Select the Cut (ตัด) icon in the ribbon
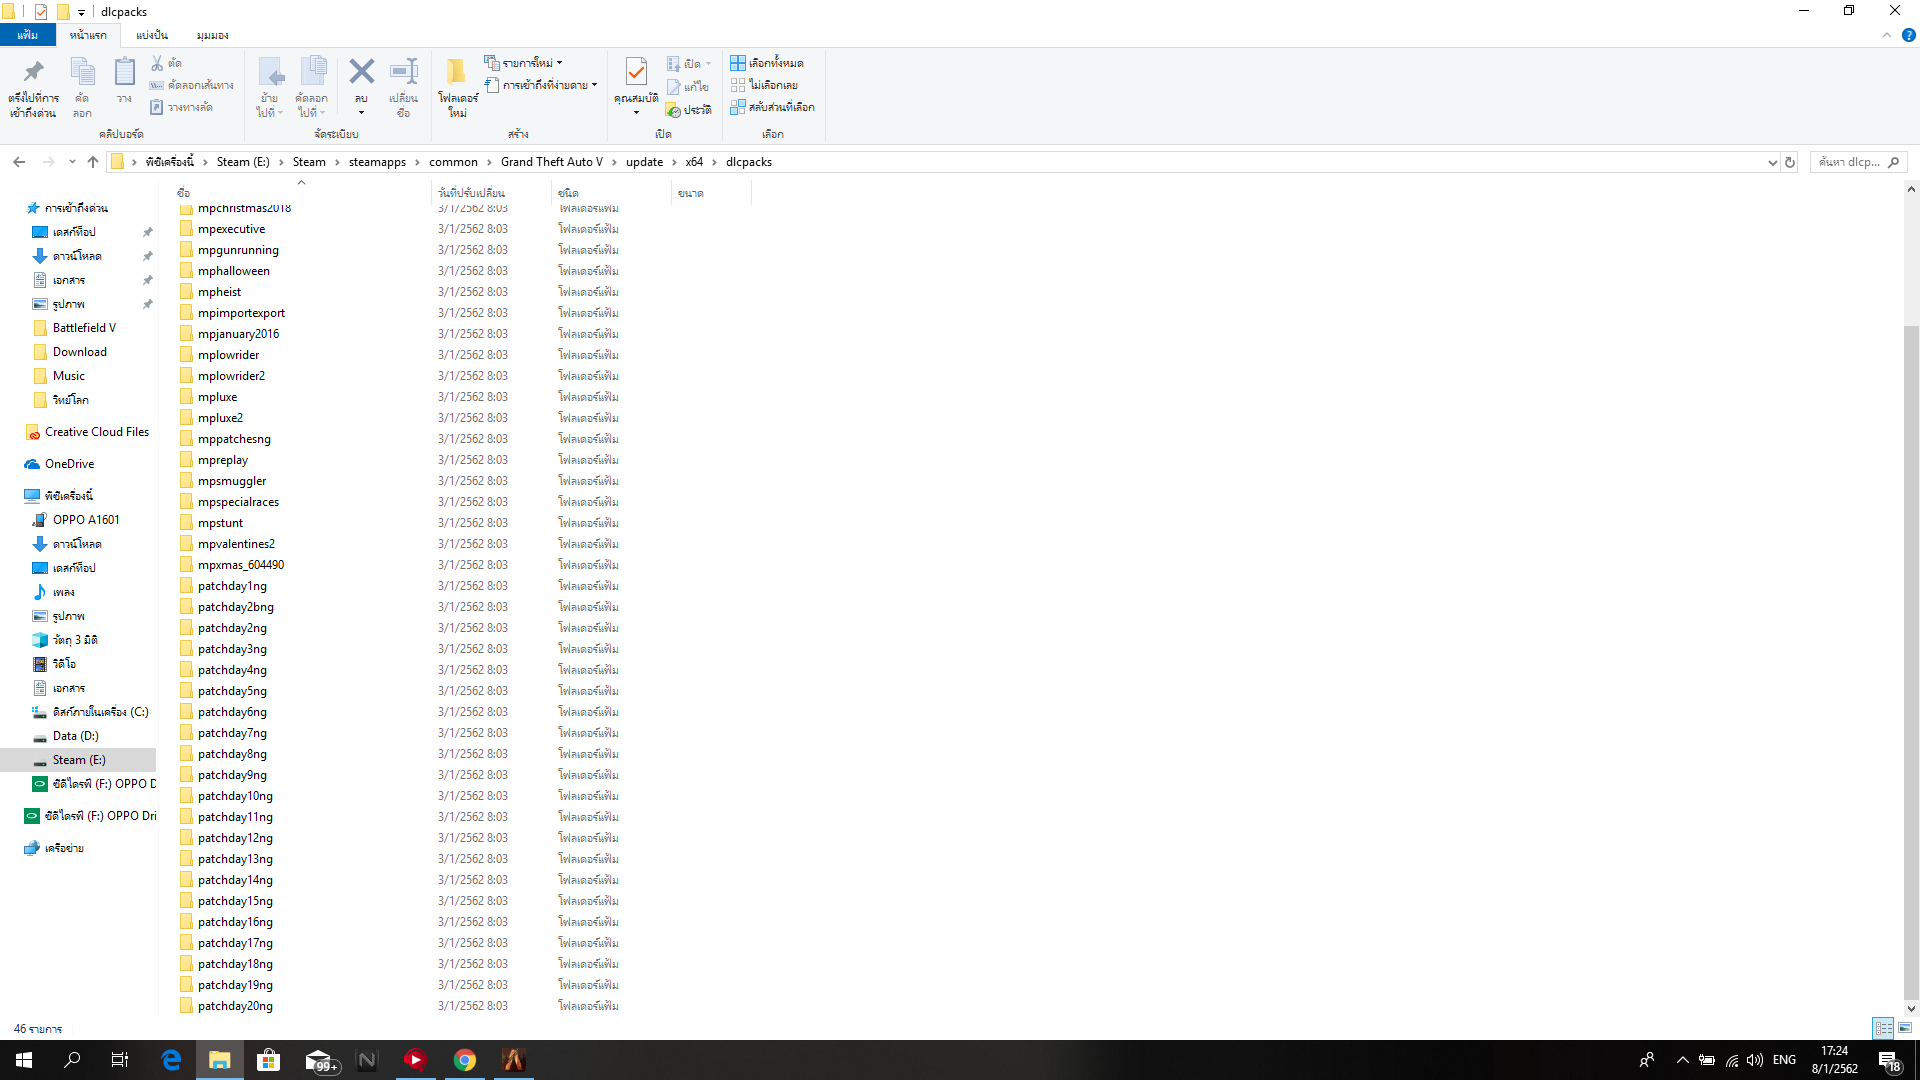Screen dimensions: 1920x1080 [157, 63]
